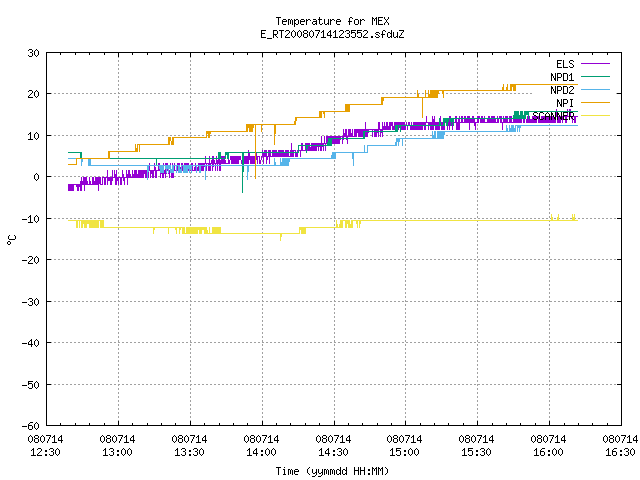
Task: Click the x-axis tick label 16:00
Action: (548, 452)
